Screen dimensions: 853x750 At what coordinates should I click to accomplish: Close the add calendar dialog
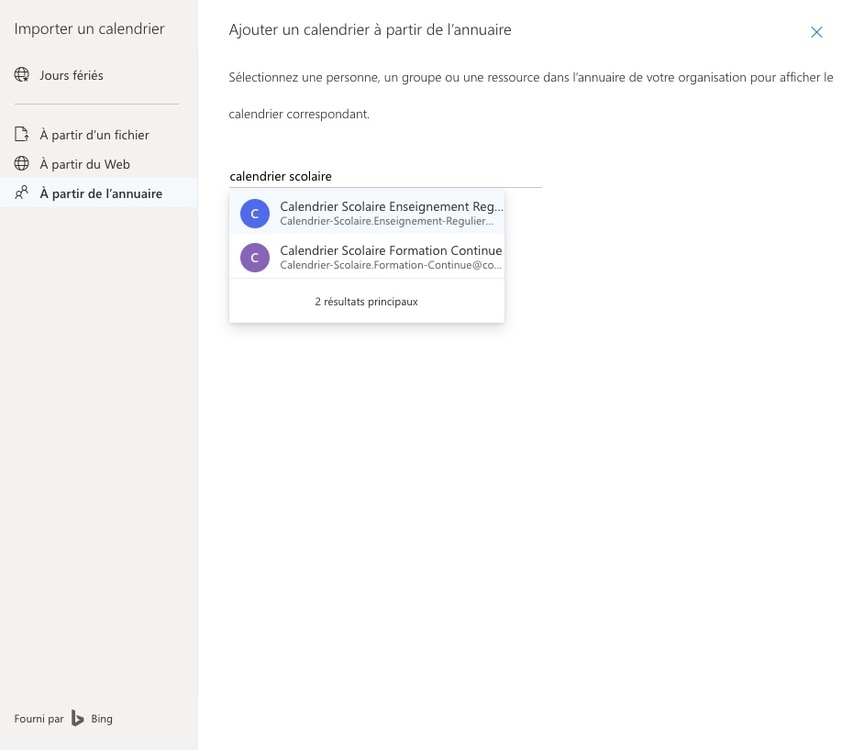tap(816, 32)
